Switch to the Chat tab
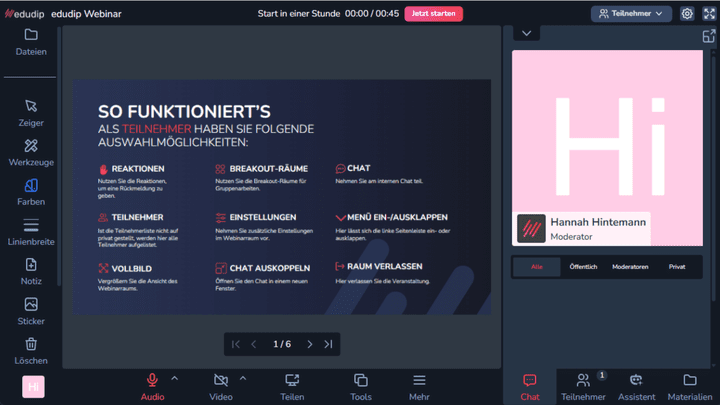The image size is (720, 405). click(529, 387)
